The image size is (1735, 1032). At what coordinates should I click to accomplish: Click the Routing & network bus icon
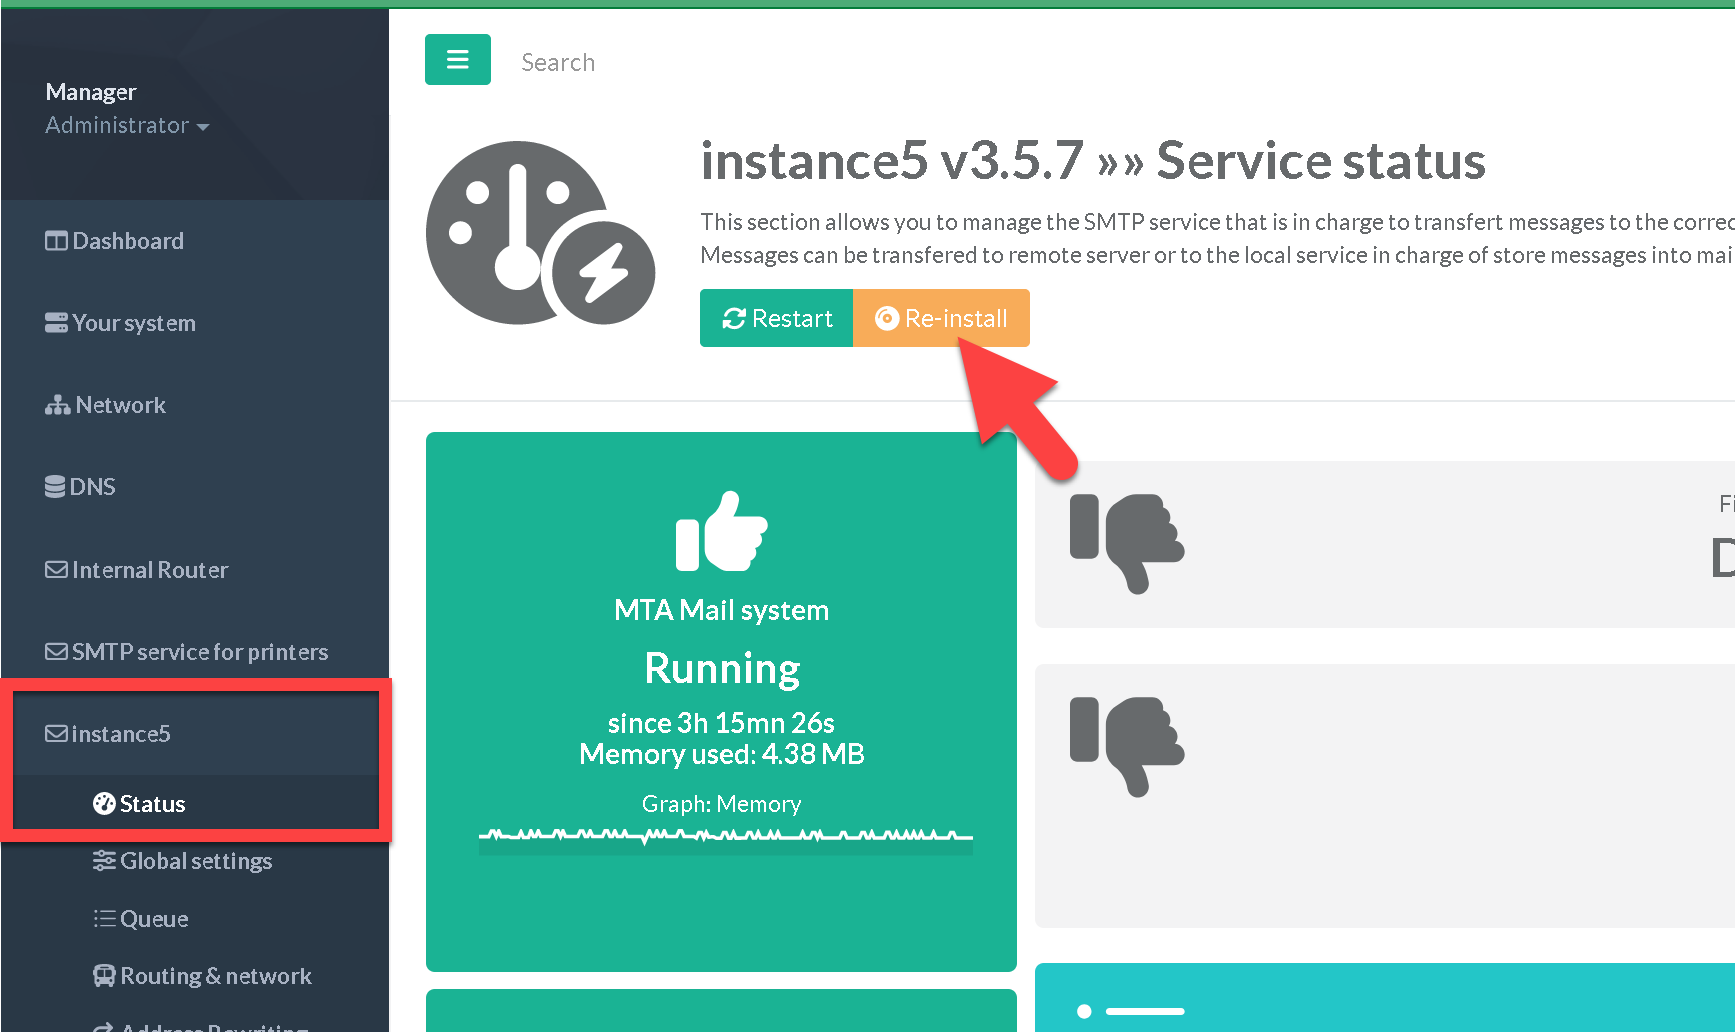104,976
